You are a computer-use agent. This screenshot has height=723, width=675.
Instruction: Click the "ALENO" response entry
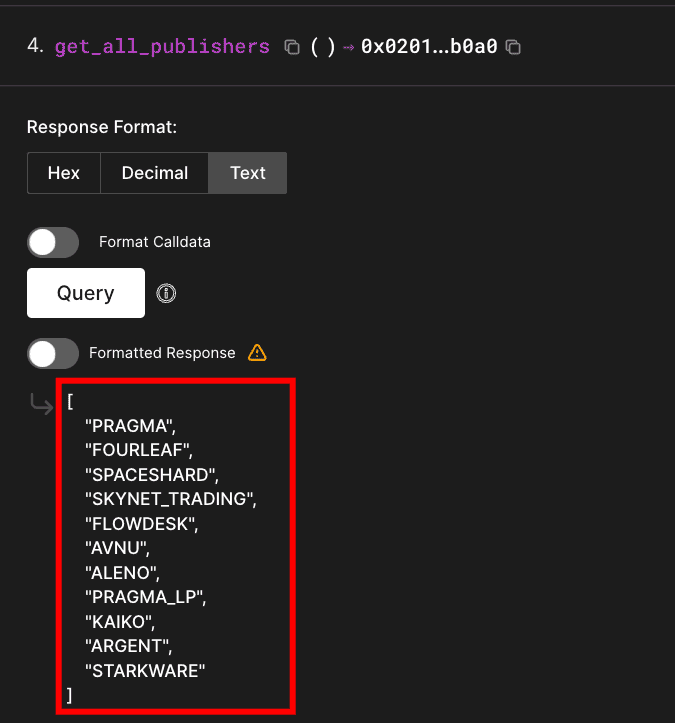122,573
